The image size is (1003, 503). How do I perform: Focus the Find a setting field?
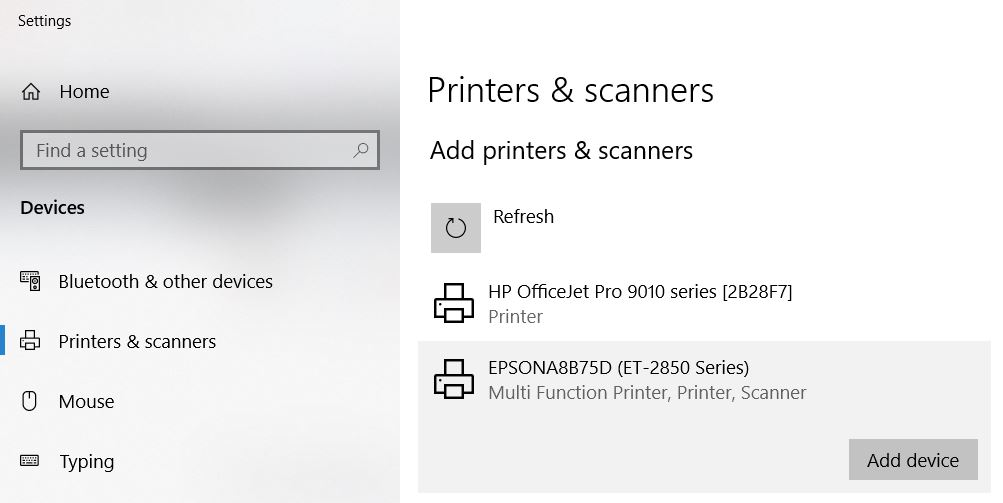(x=200, y=150)
